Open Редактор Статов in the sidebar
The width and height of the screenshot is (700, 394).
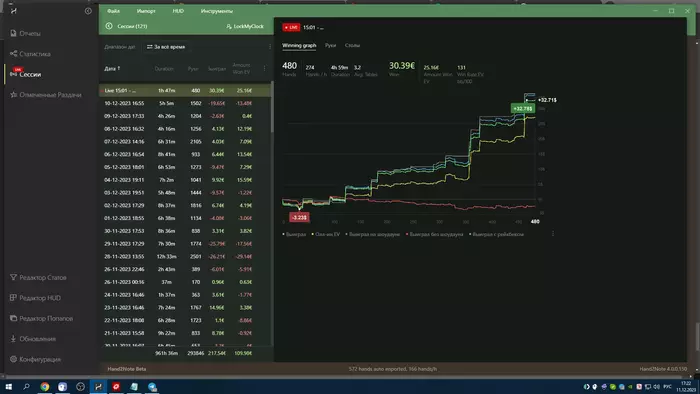tap(38, 278)
